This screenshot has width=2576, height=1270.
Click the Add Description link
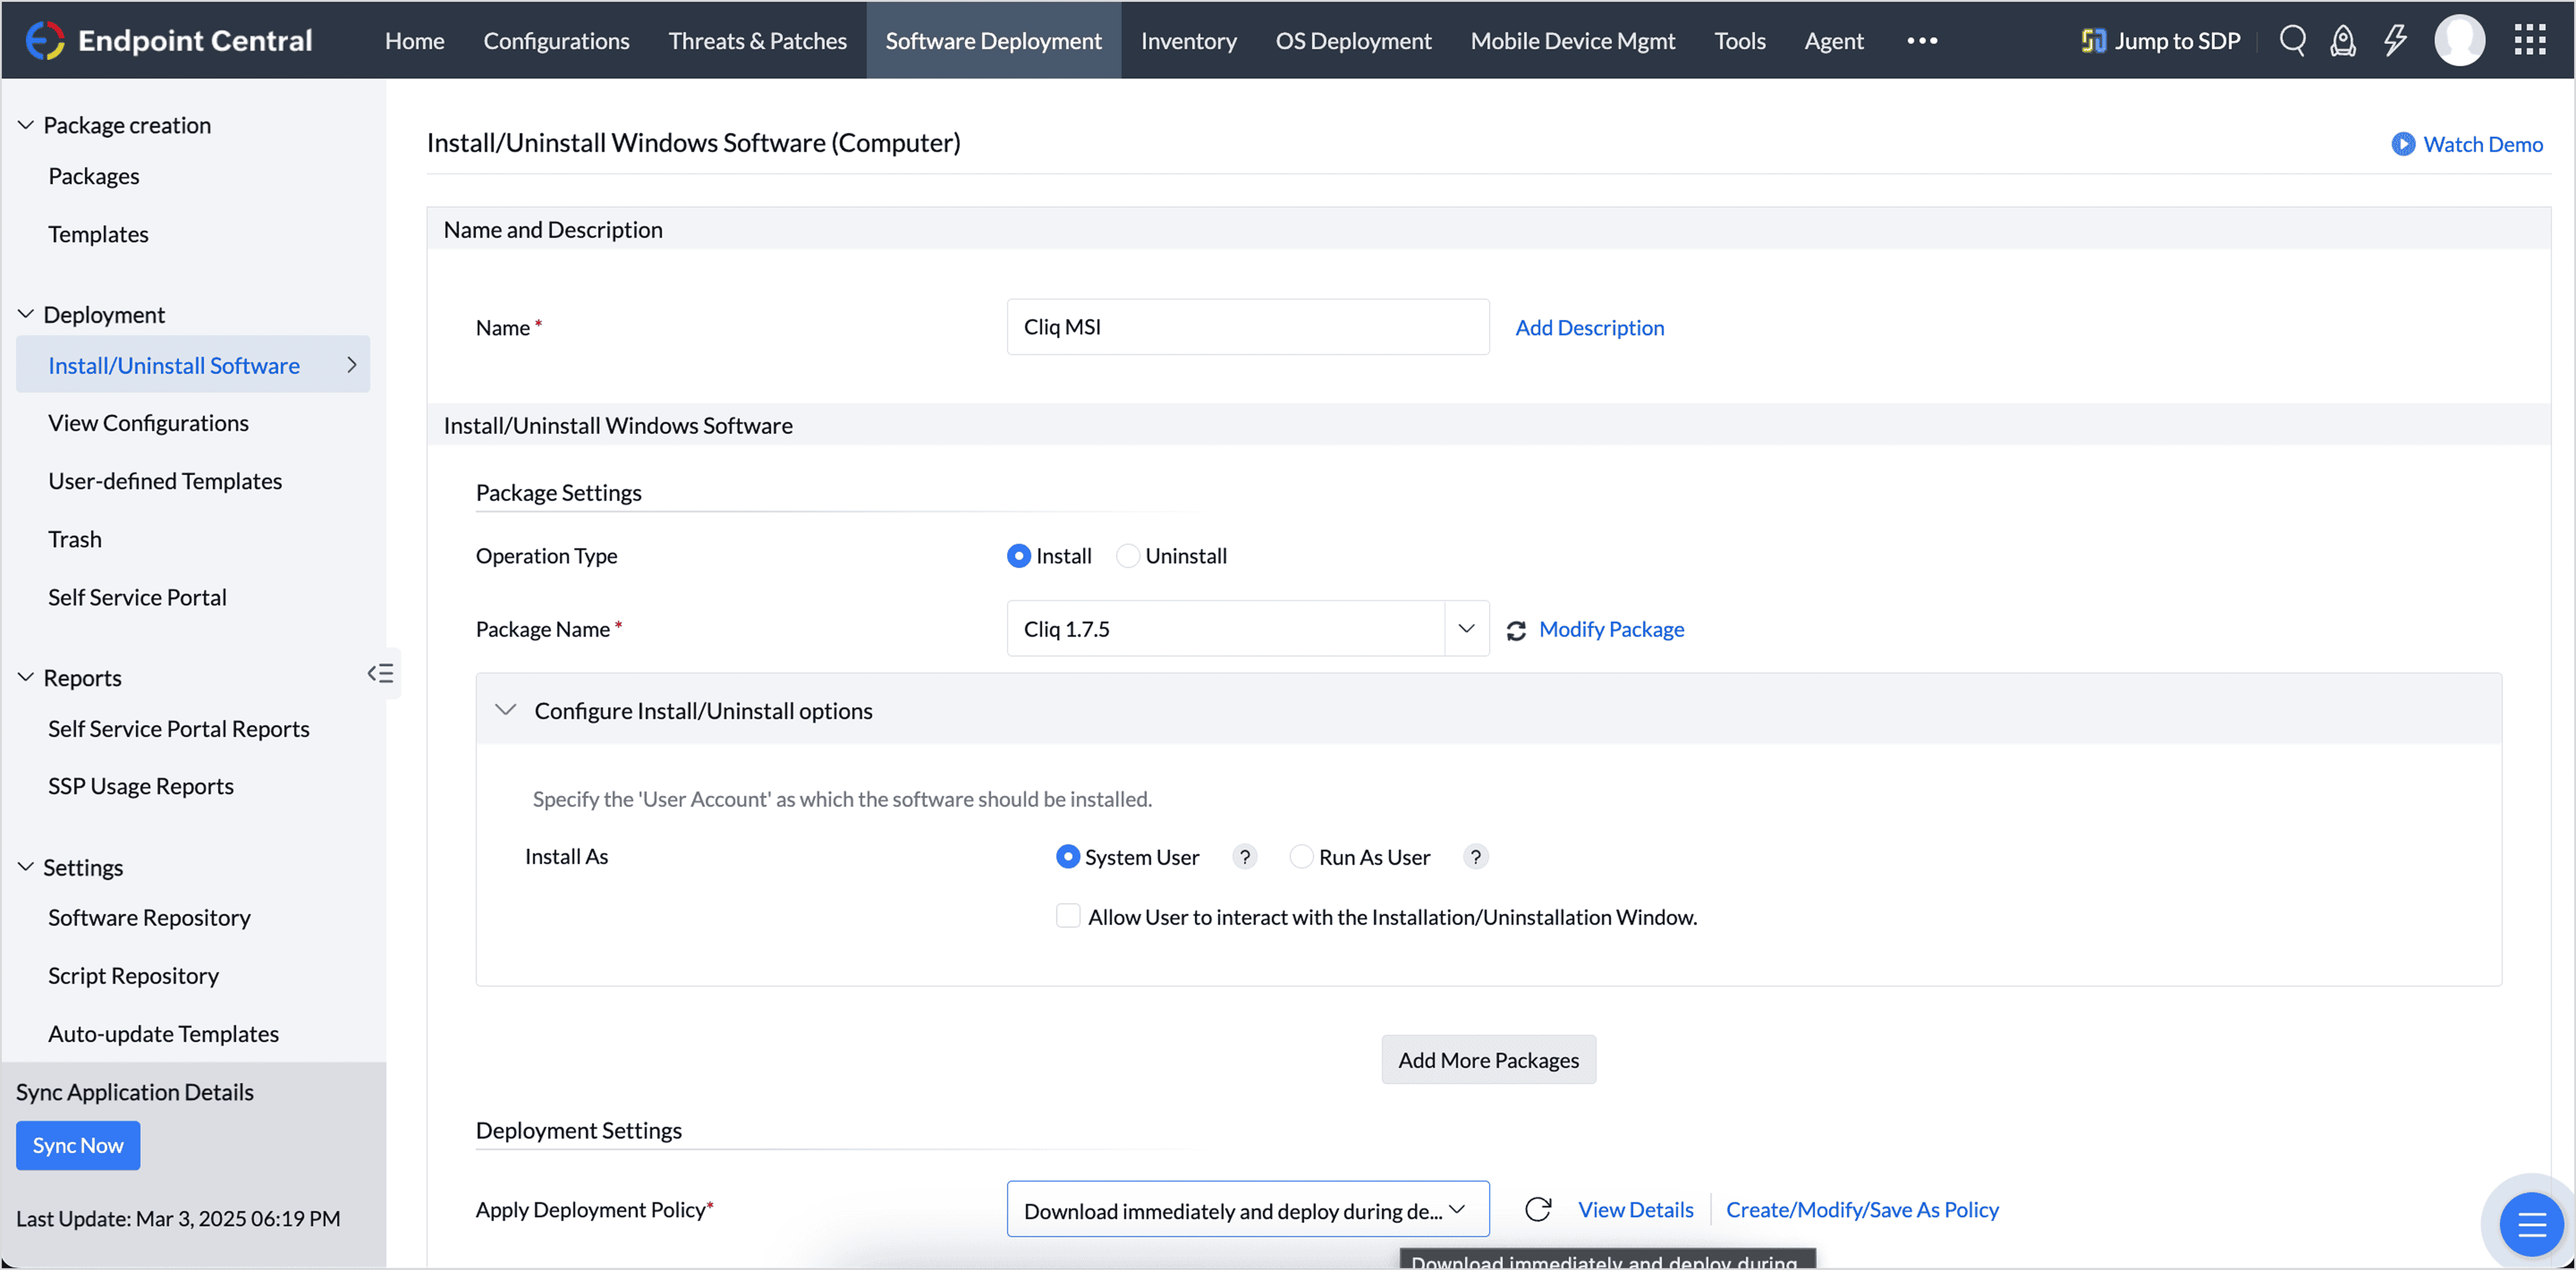click(x=1589, y=328)
